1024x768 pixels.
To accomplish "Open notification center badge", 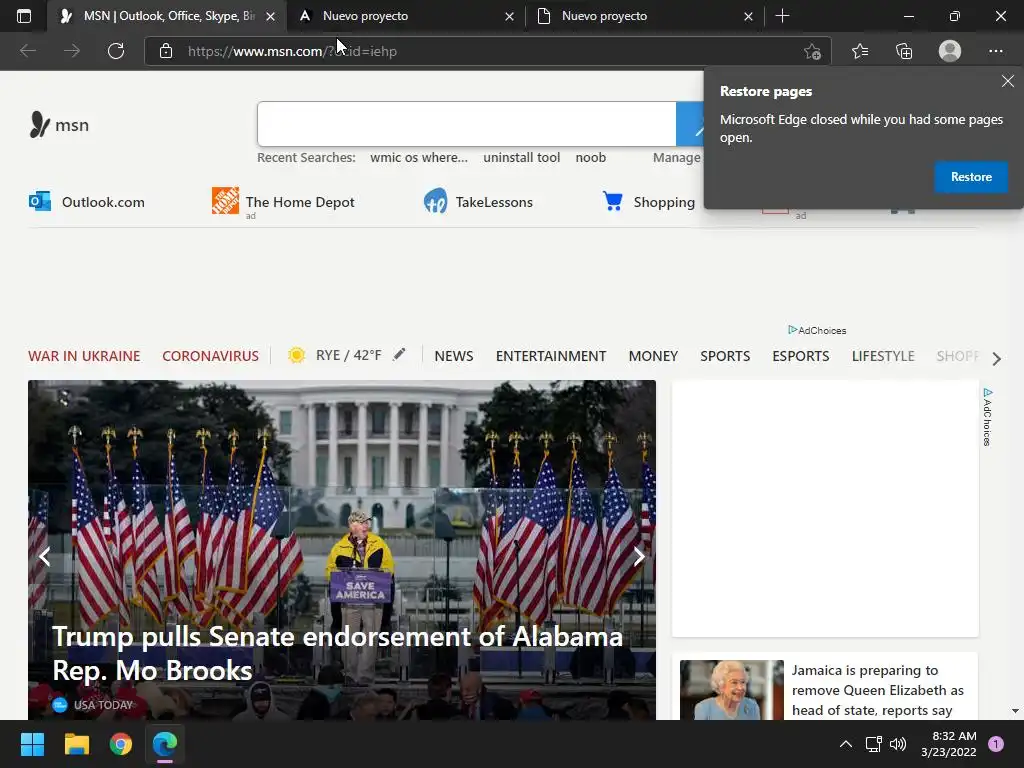I will click(995, 744).
